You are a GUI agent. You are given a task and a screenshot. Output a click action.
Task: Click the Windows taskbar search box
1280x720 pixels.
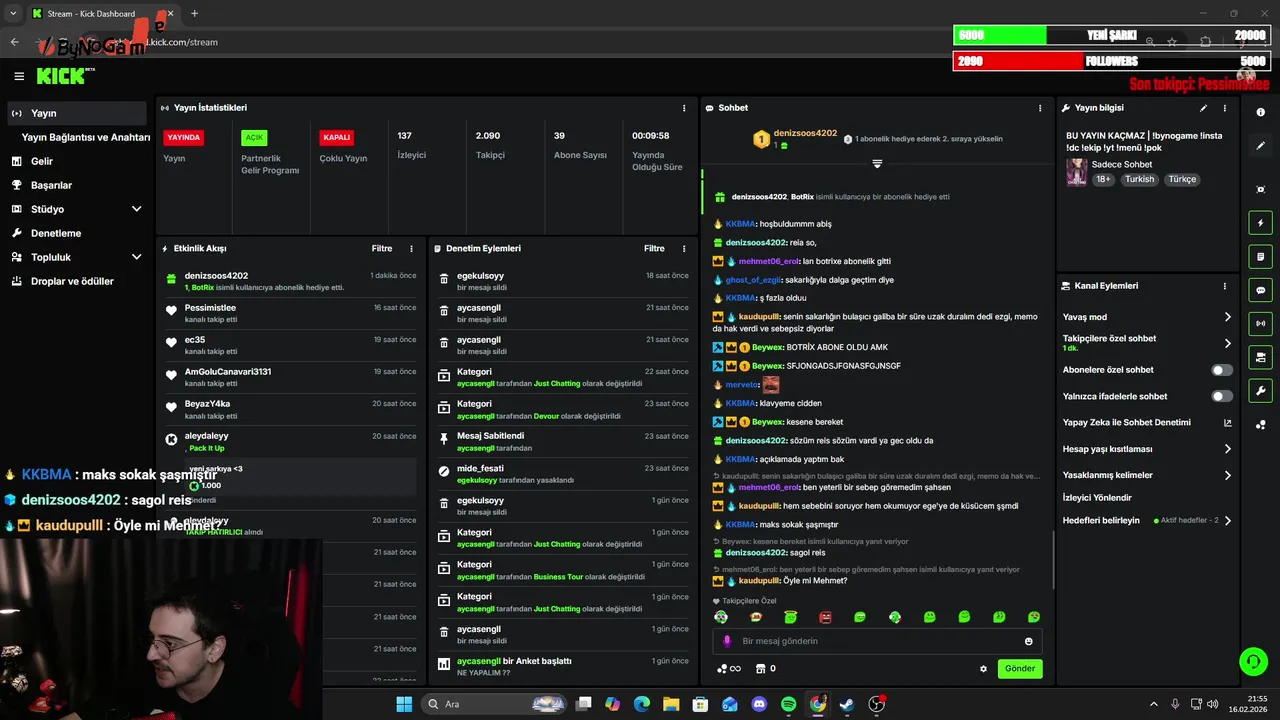tap(495, 704)
